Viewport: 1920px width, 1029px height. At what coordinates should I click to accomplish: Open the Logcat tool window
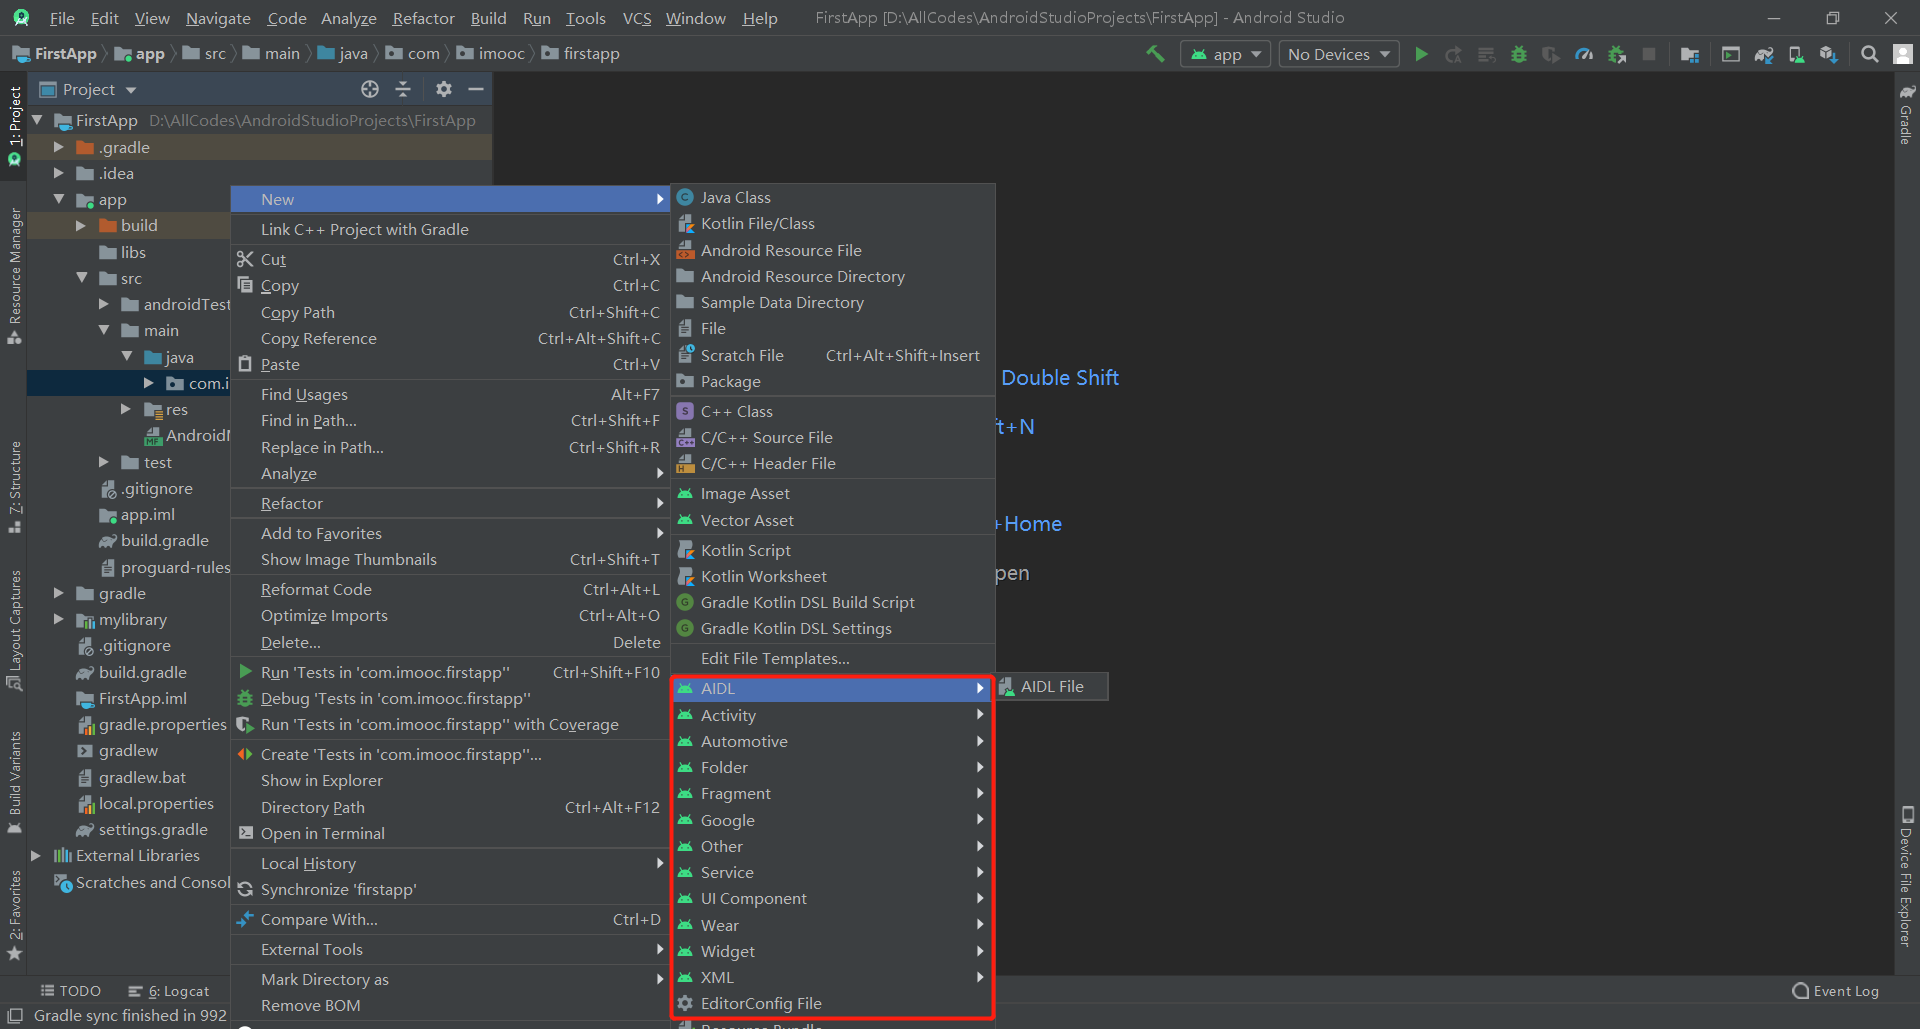(168, 991)
